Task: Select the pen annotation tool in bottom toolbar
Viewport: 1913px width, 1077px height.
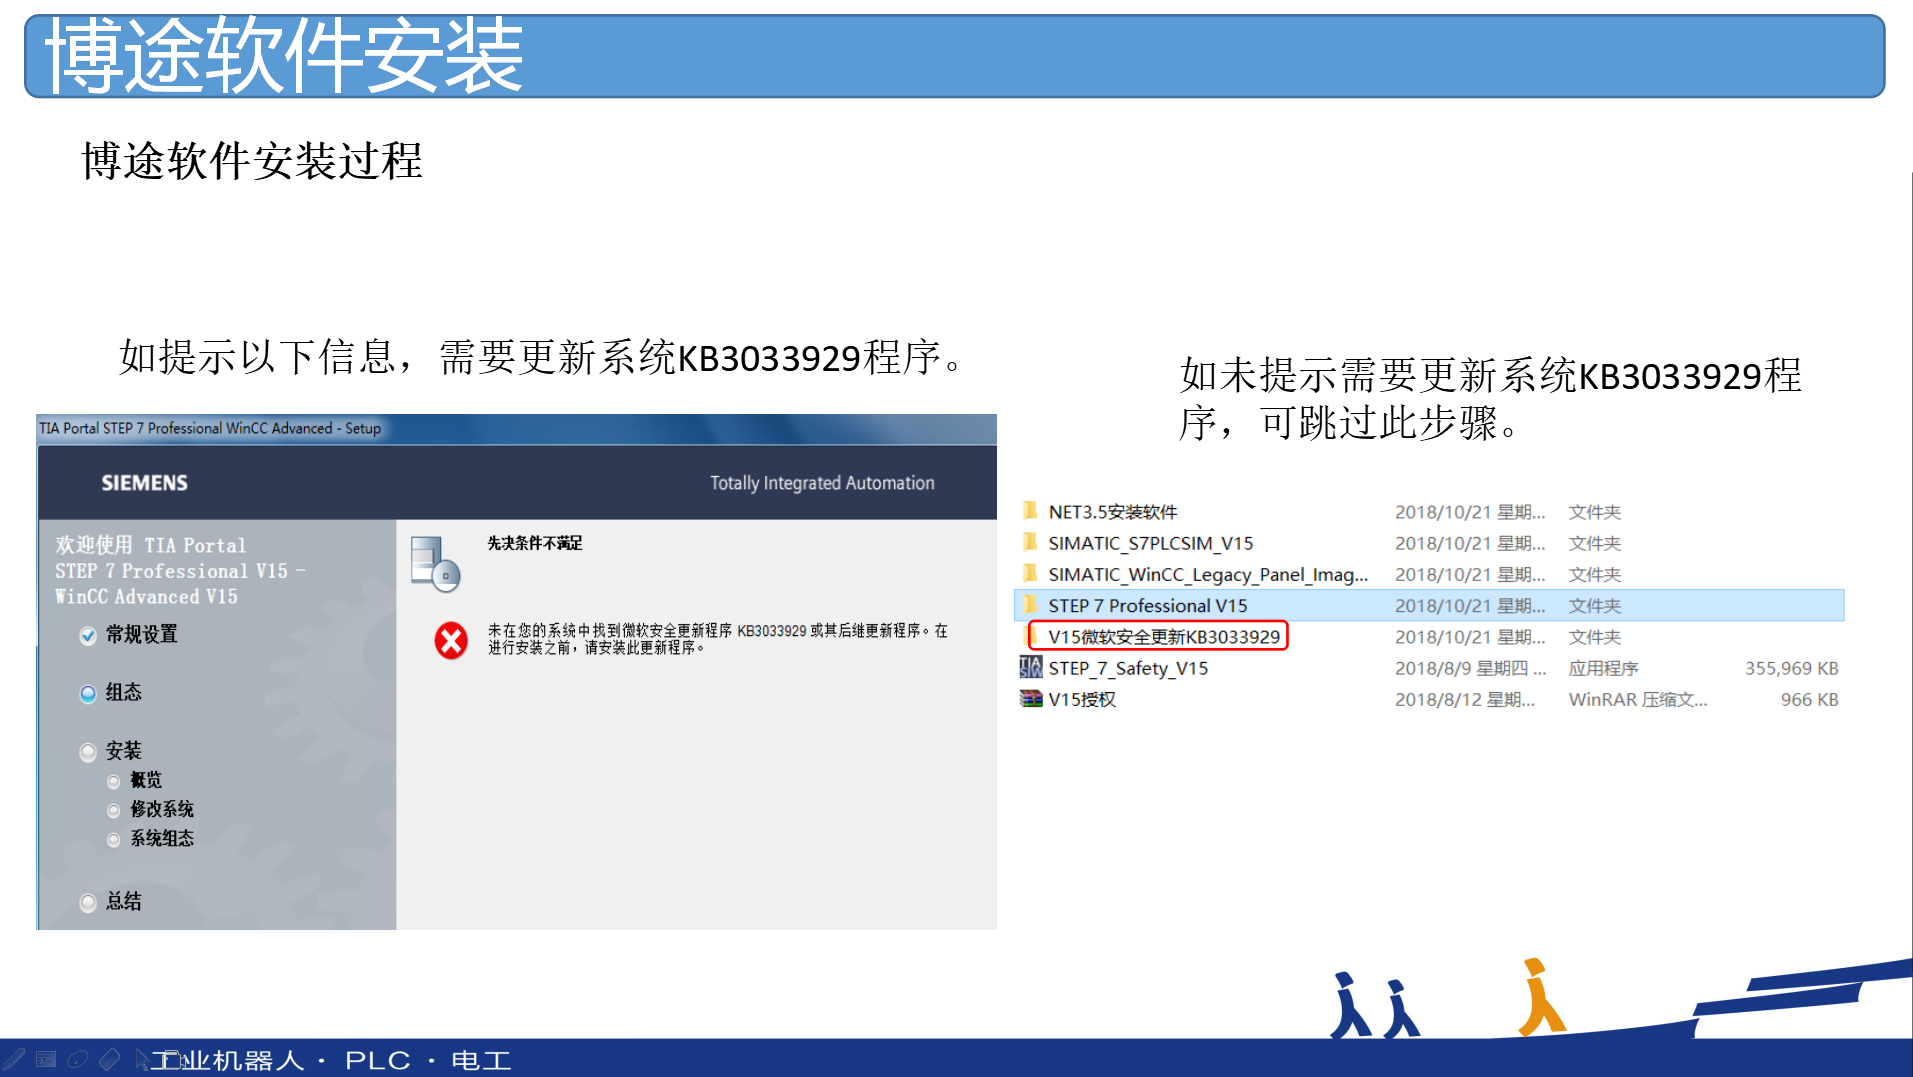Action: pos(14,1059)
